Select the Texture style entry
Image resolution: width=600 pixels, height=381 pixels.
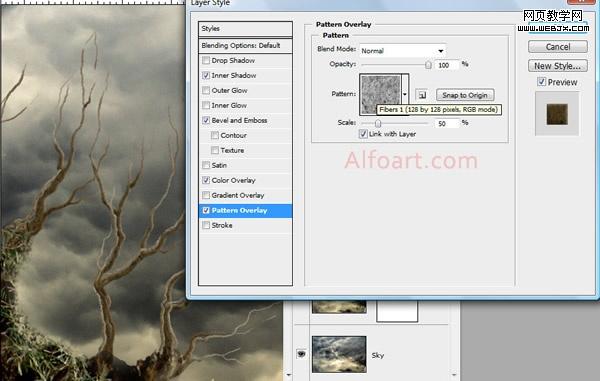point(232,150)
